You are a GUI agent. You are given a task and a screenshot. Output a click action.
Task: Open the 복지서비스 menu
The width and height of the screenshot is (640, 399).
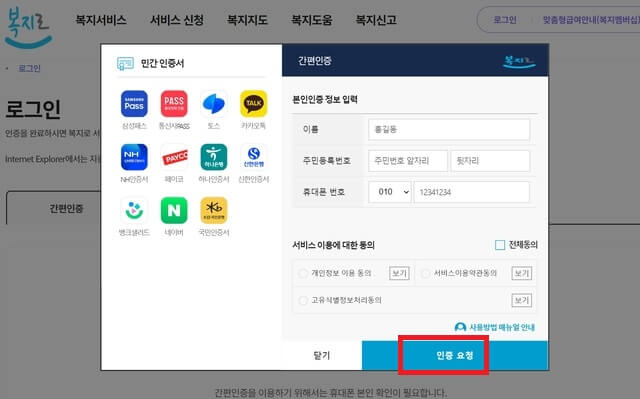(101, 20)
